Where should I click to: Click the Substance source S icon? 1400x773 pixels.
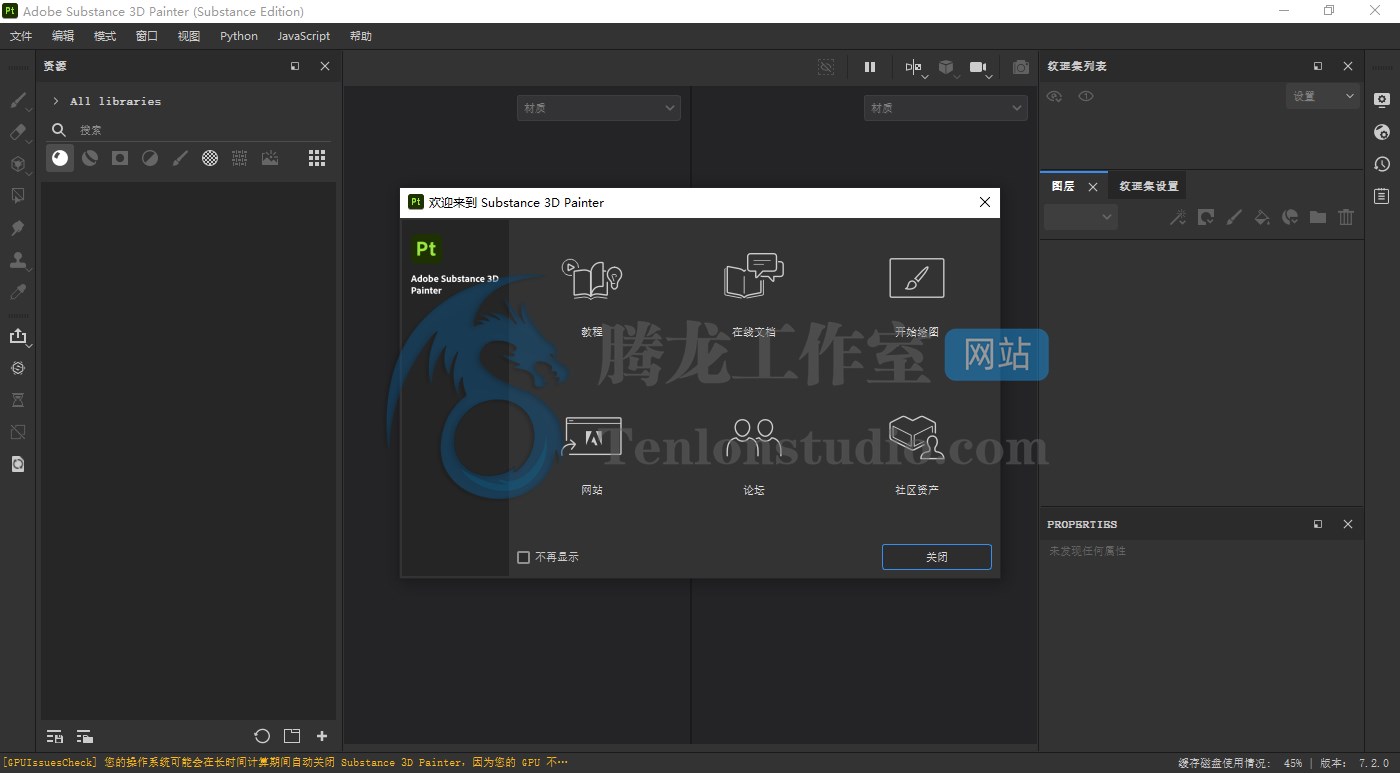(x=18, y=368)
